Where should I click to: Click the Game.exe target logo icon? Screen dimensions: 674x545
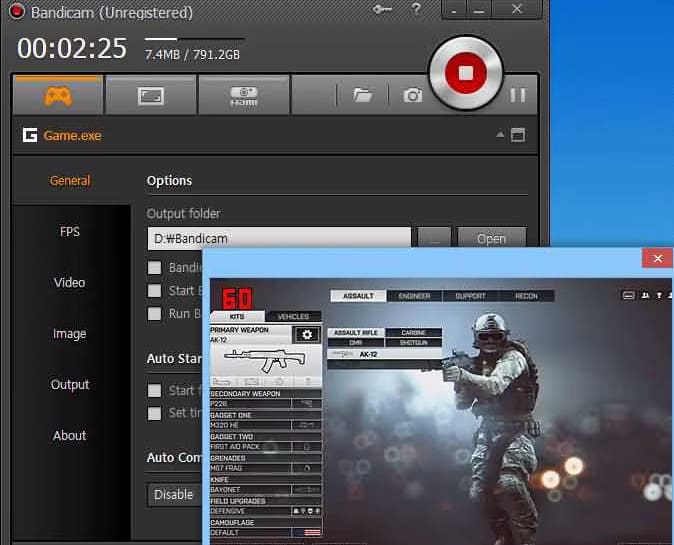coord(30,135)
